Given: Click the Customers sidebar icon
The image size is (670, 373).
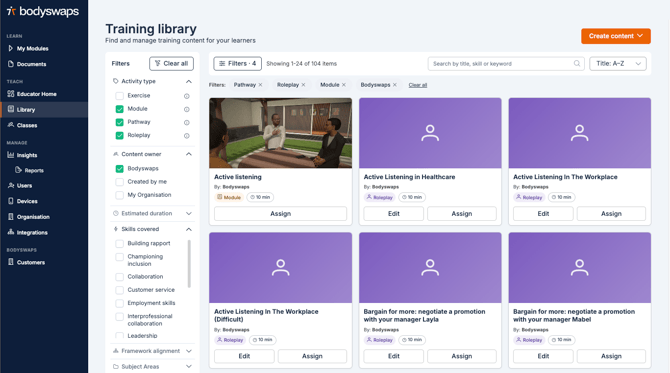Looking at the screenshot, I should click(11, 262).
